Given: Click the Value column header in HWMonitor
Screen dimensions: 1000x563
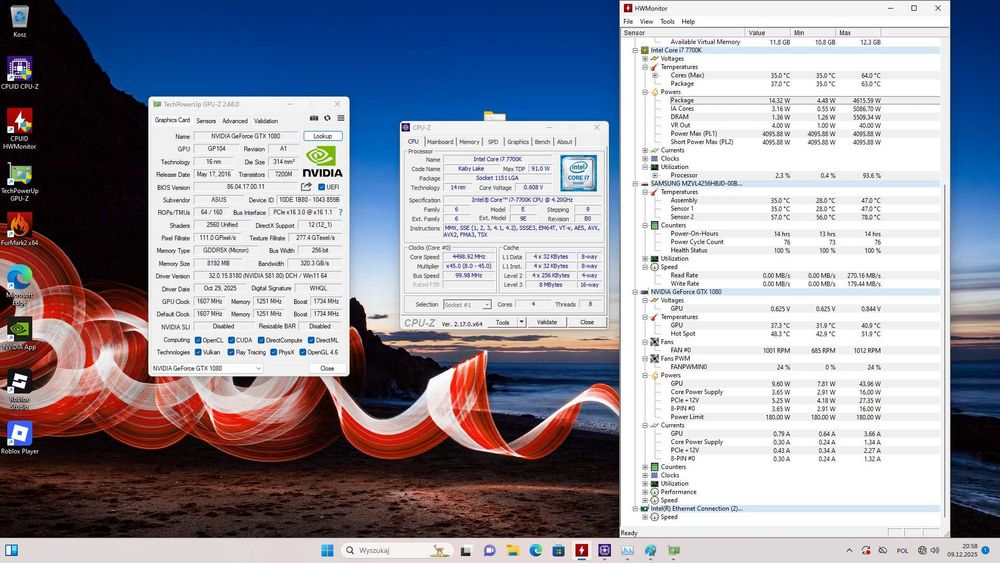Looking at the screenshot, I should coord(767,32).
